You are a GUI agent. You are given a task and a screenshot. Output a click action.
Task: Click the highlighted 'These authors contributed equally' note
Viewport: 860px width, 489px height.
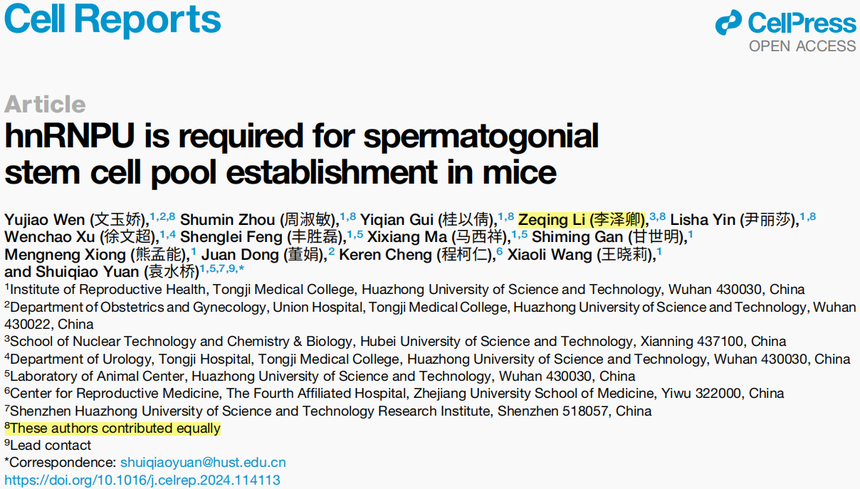pyautogui.click(x=112, y=428)
